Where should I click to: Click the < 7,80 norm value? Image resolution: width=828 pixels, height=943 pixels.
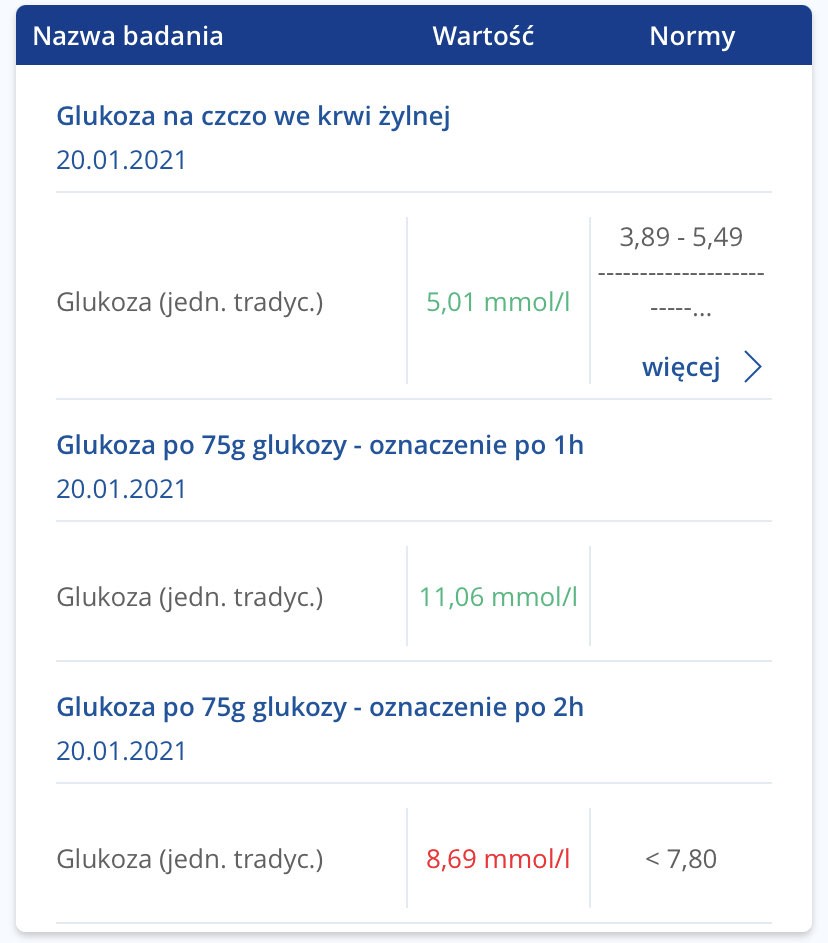(x=681, y=858)
